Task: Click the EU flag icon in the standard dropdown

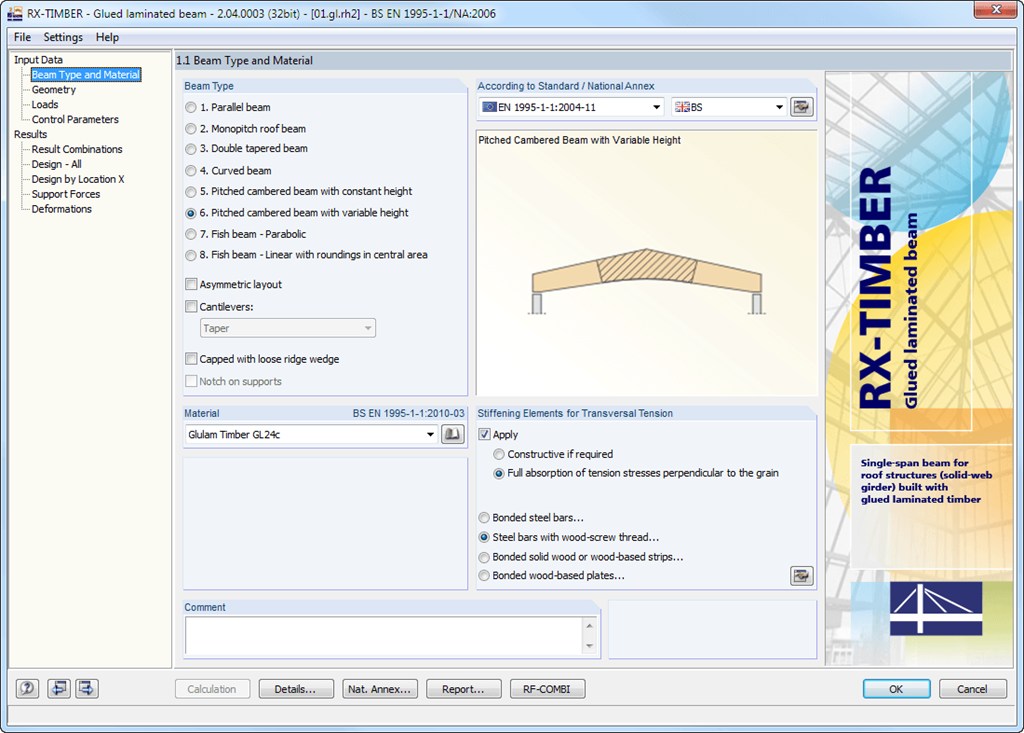Action: pyautogui.click(x=490, y=106)
